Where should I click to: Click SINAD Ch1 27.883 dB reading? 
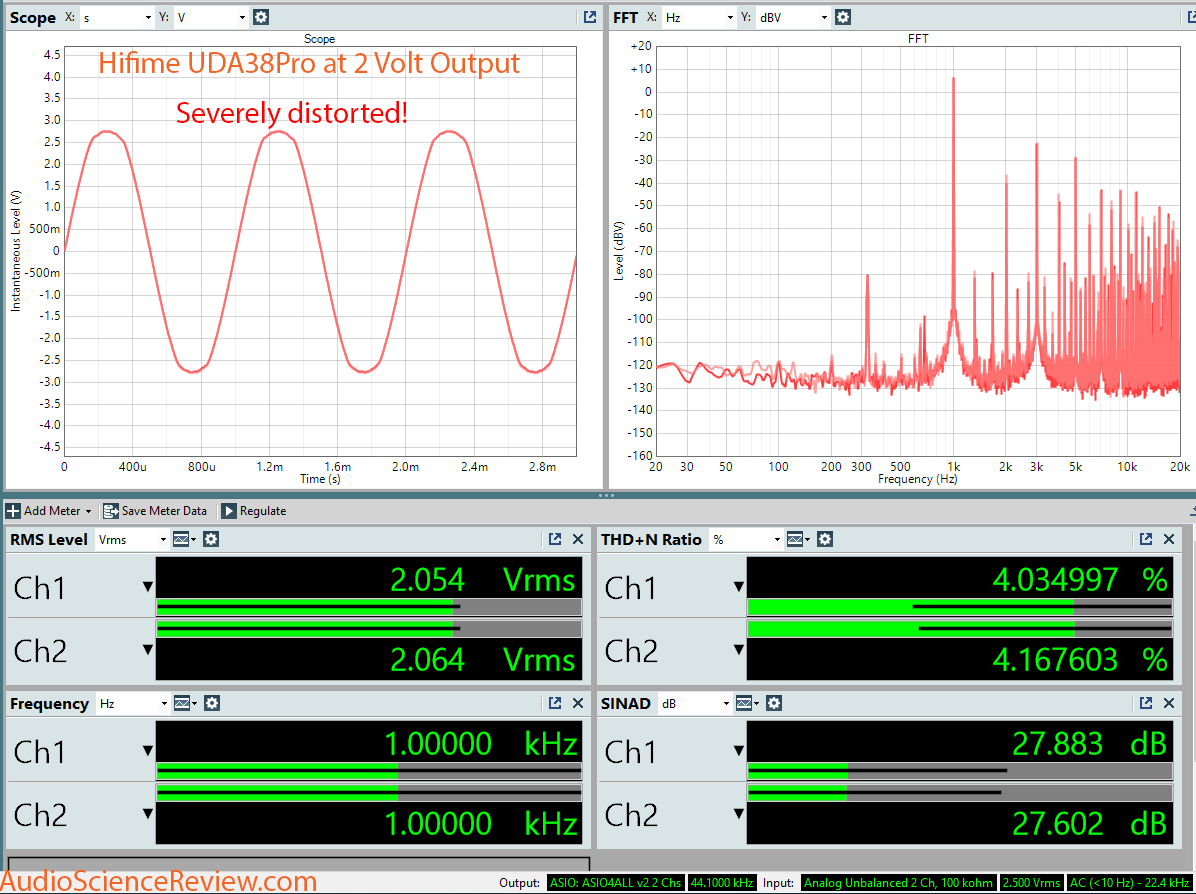(x=1090, y=744)
